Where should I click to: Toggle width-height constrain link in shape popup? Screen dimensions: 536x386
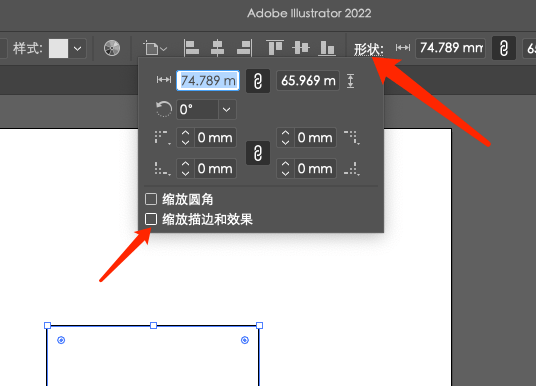pyautogui.click(x=258, y=81)
